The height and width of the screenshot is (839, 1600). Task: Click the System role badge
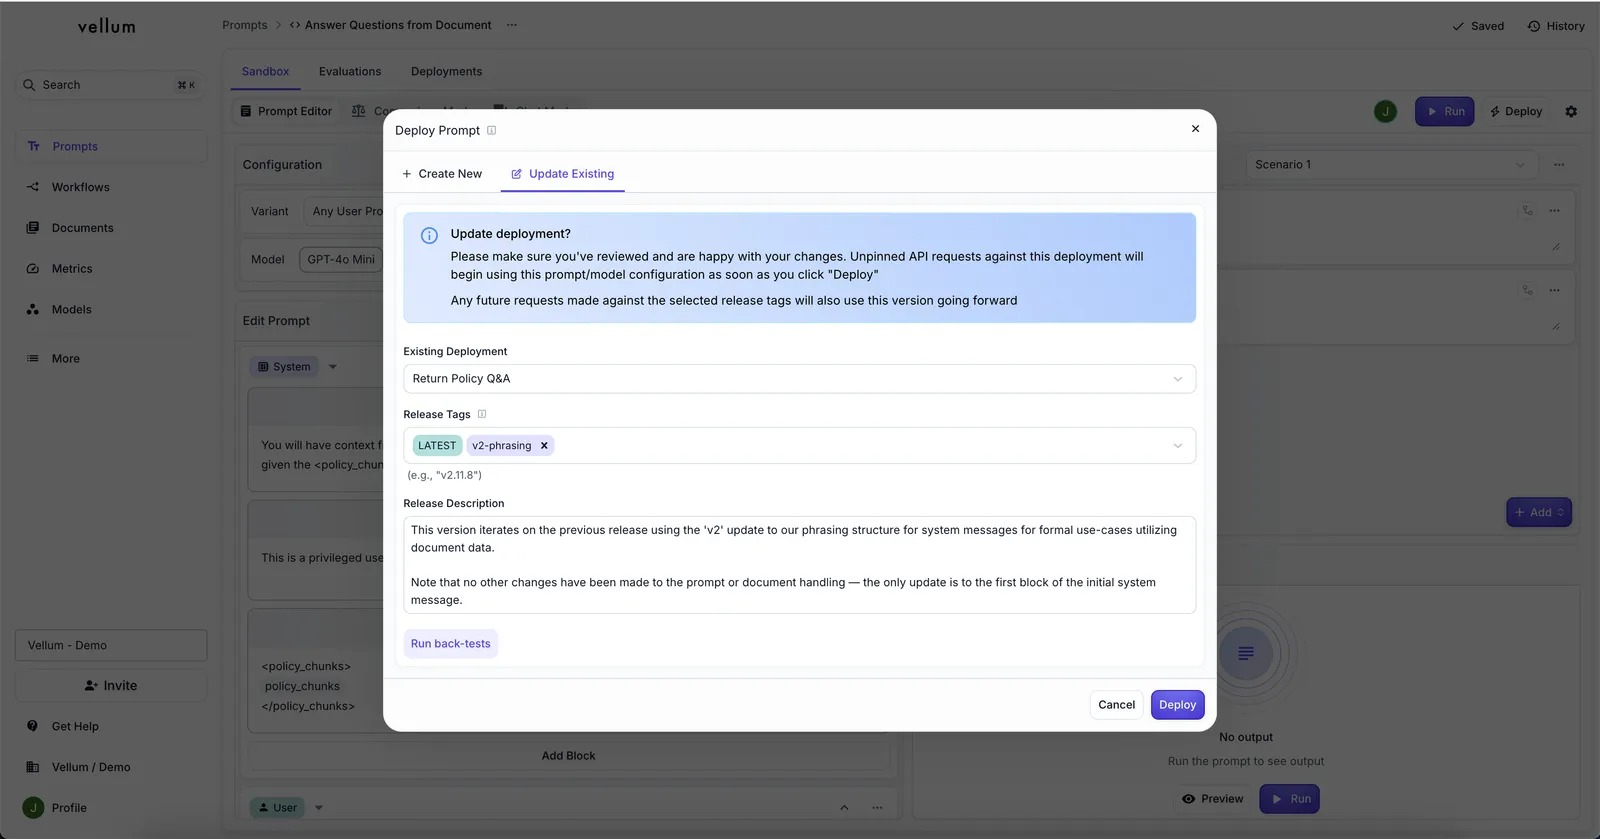284,367
